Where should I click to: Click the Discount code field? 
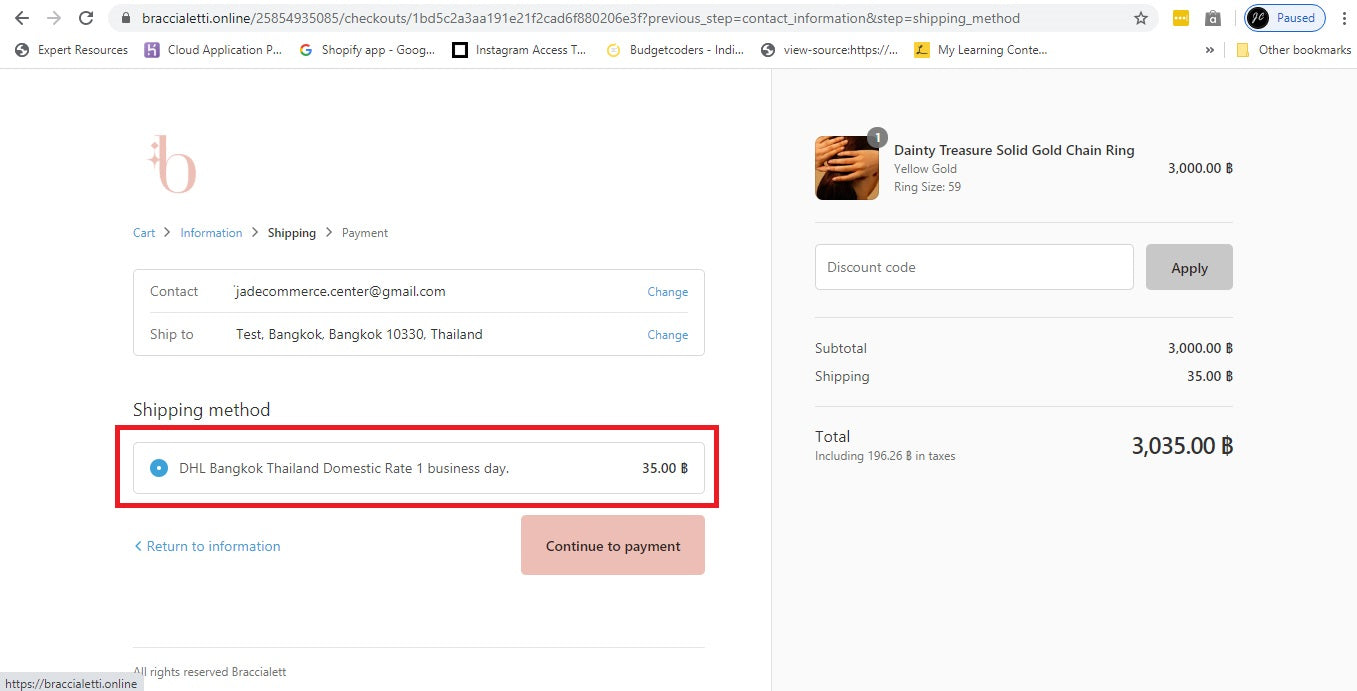coord(973,267)
